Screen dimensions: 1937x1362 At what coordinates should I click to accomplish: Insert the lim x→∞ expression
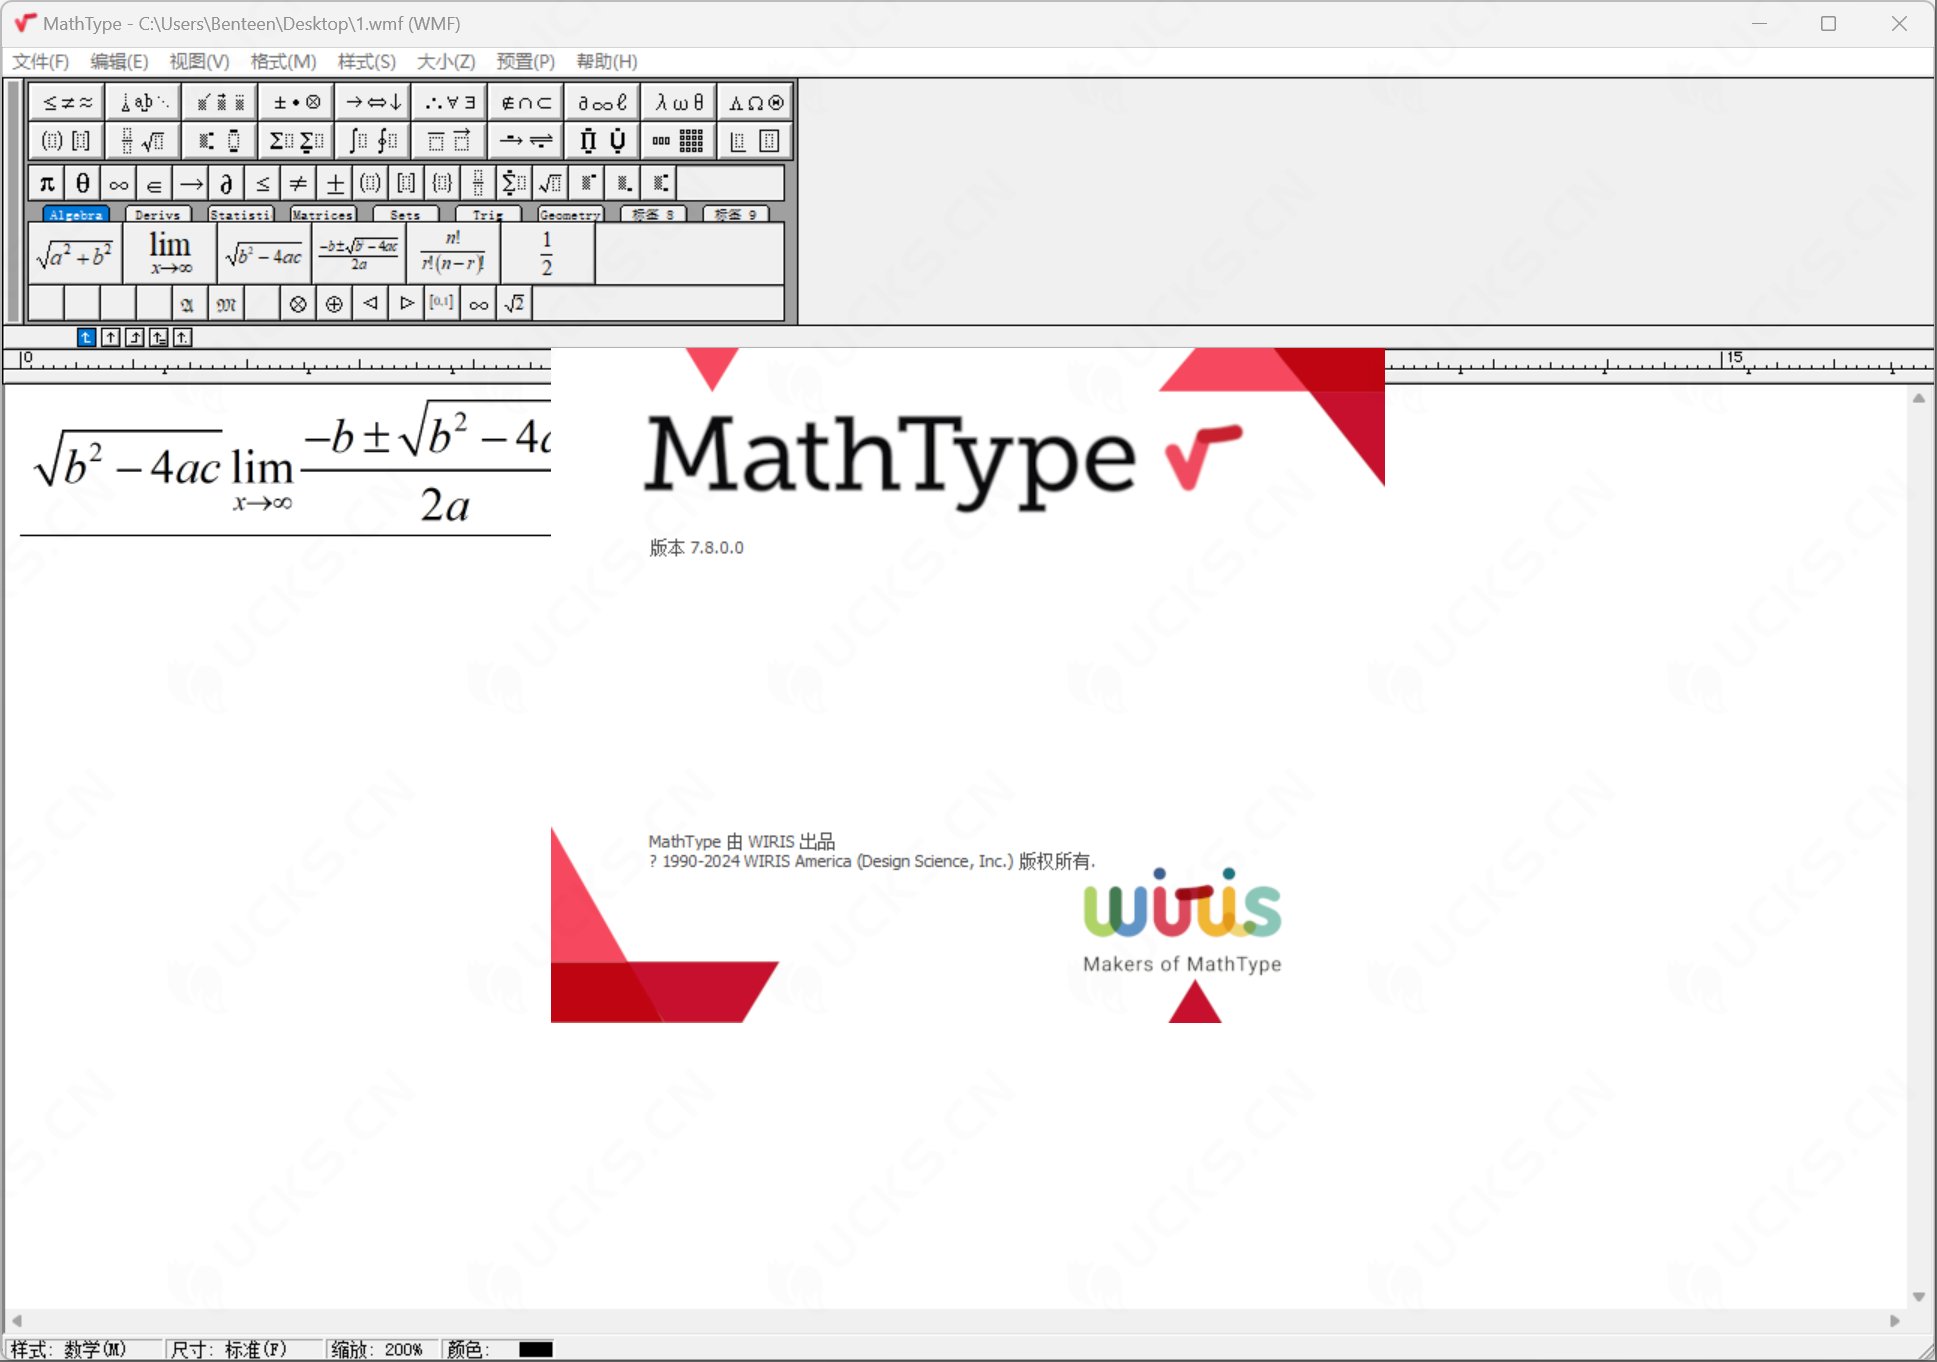(170, 254)
